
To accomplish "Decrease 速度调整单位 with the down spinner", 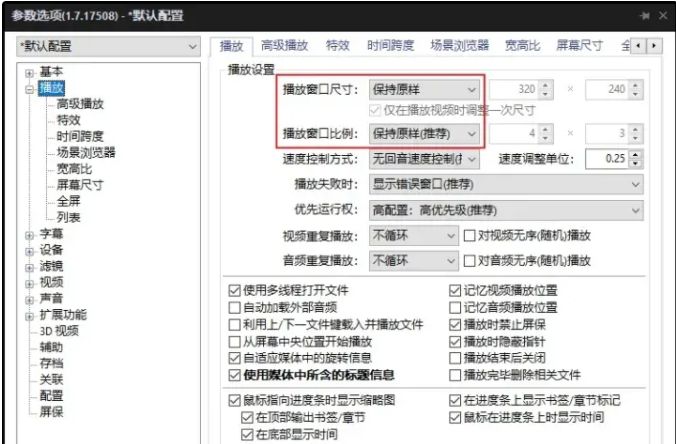I will pos(635,164).
